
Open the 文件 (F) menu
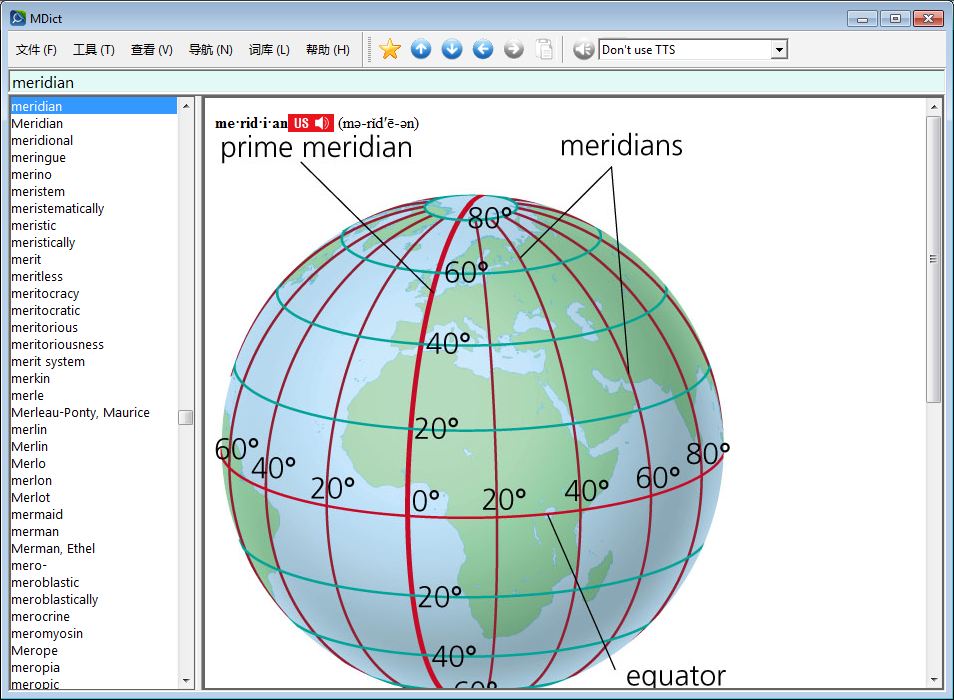coord(36,50)
